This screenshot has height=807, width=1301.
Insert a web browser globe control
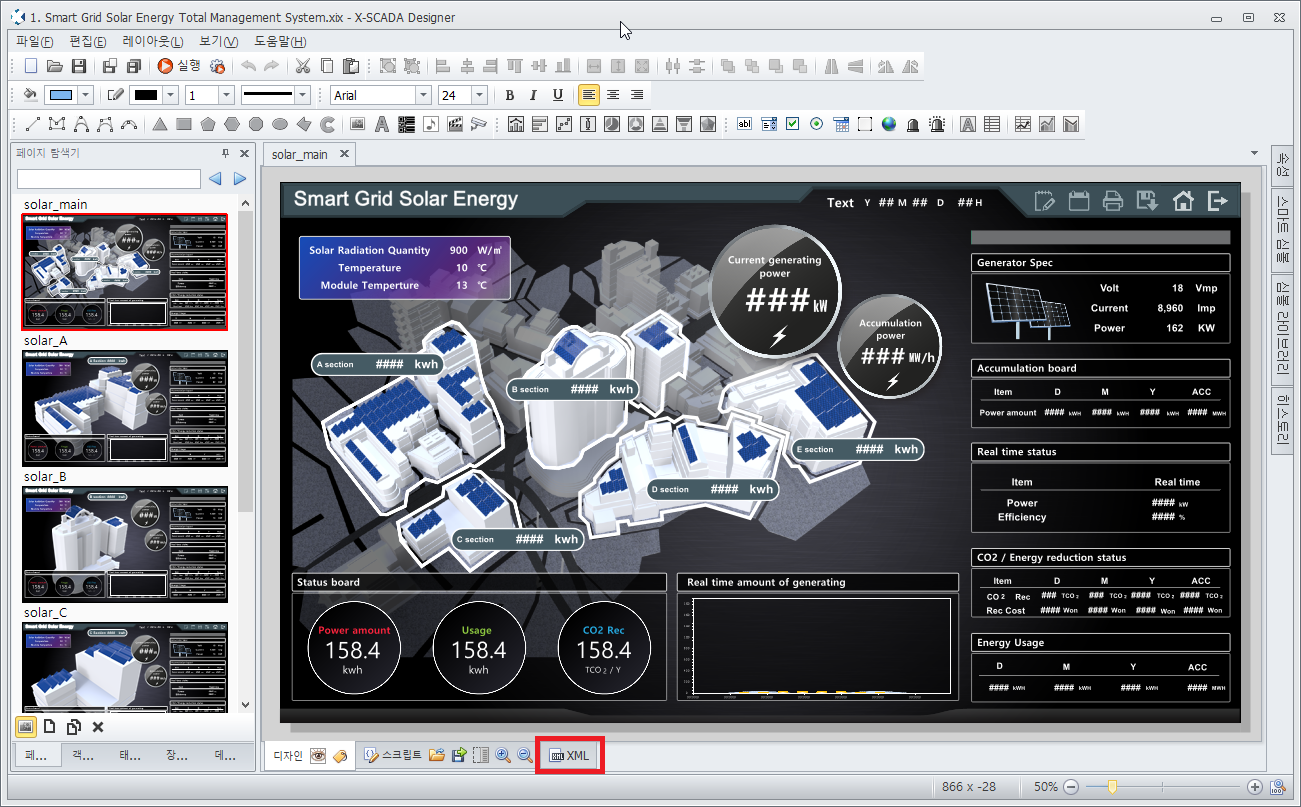tap(888, 124)
